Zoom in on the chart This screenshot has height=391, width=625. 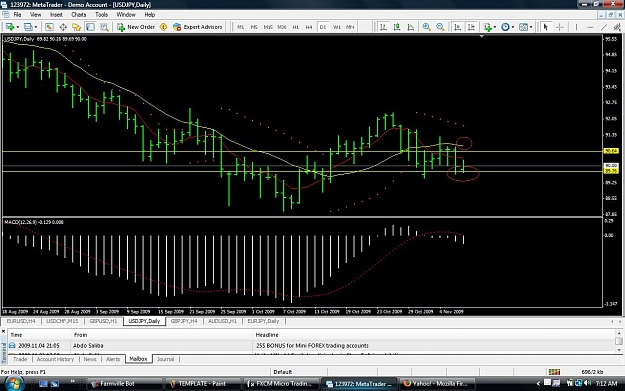pos(426,27)
